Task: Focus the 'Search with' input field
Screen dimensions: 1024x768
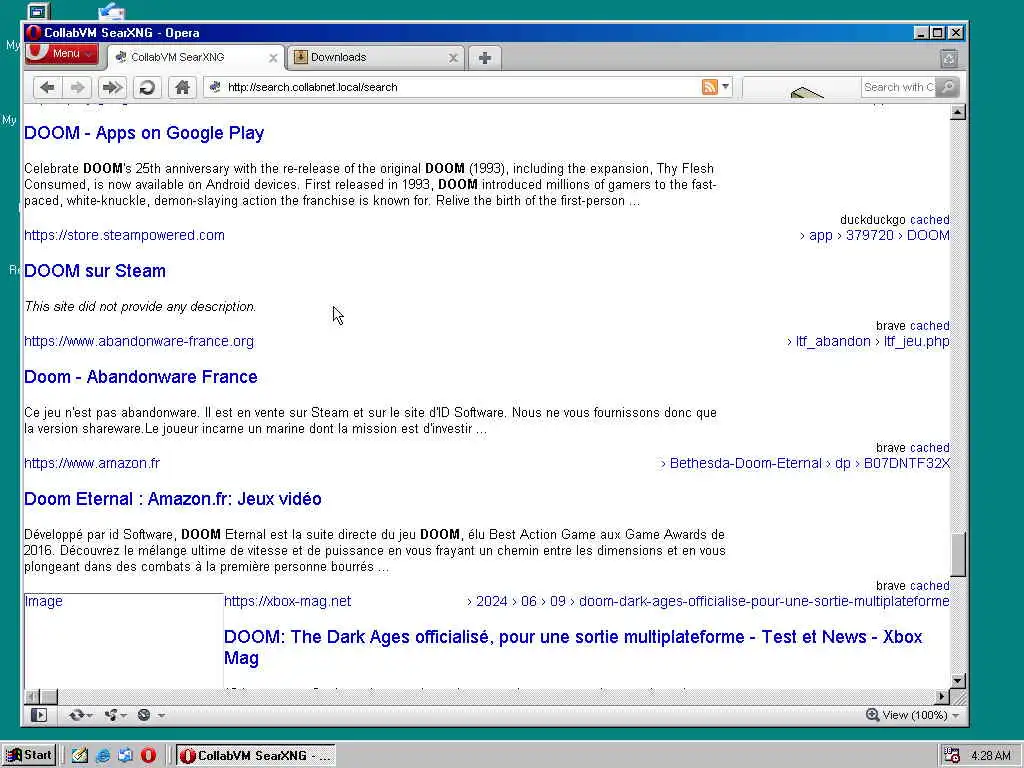Action: (x=898, y=87)
